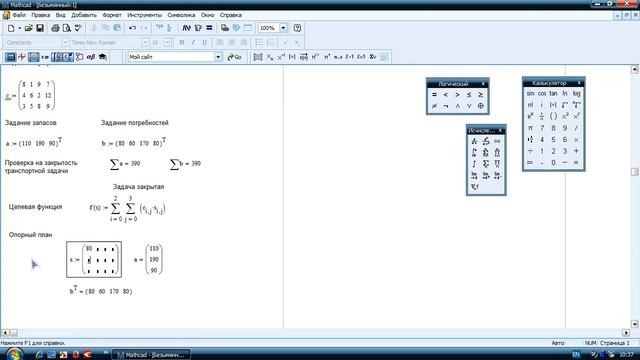The image size is (640, 360).
Task: Print the worksheet using the printer icon
Action: (55, 28)
